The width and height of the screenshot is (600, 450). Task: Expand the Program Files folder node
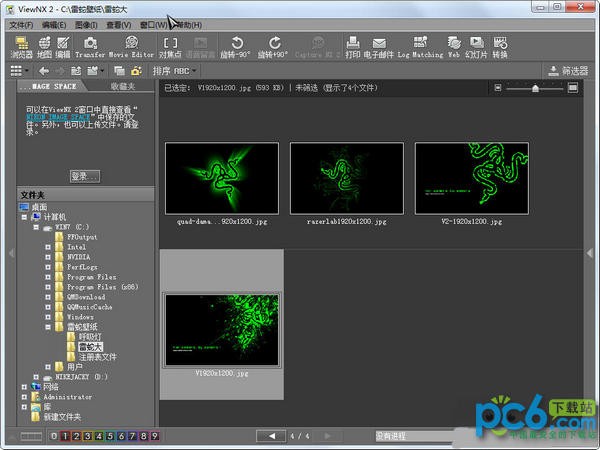(x=48, y=277)
